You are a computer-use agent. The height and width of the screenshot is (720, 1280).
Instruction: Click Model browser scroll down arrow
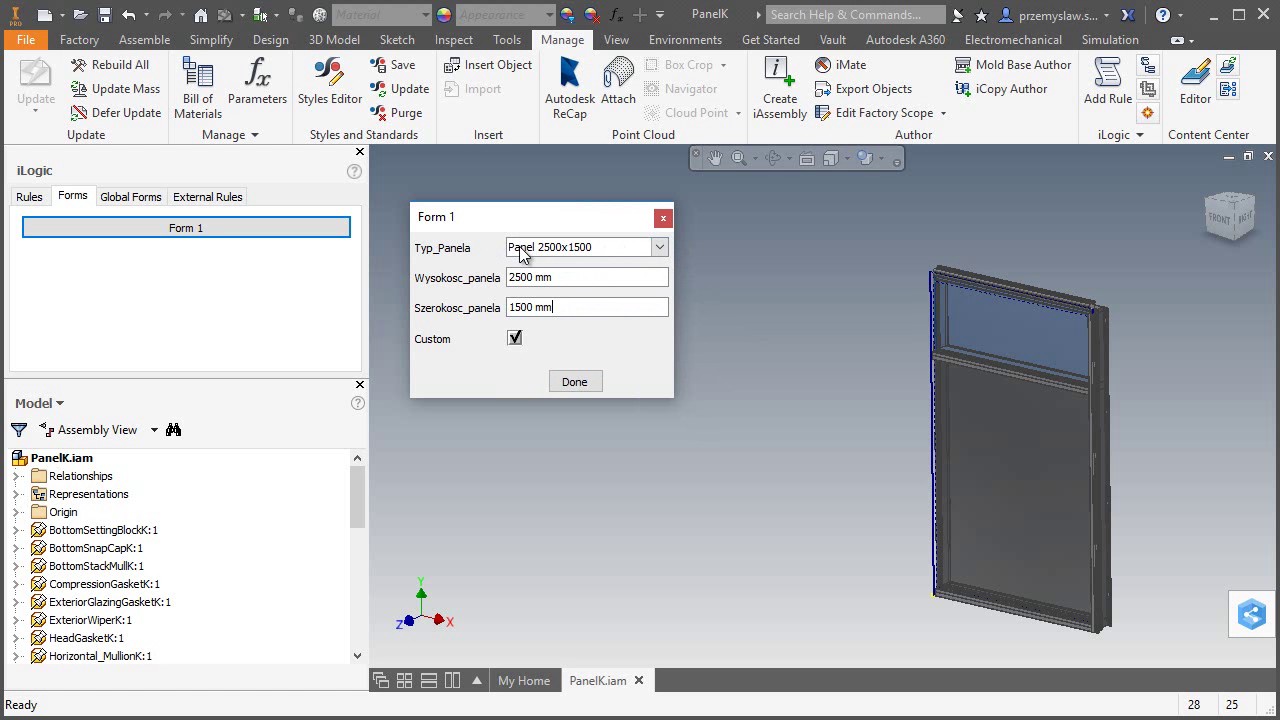pyautogui.click(x=357, y=656)
